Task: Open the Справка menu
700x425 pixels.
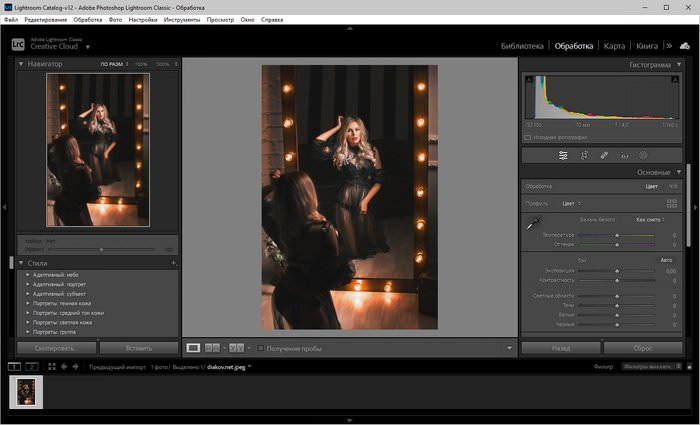Action: [272, 20]
